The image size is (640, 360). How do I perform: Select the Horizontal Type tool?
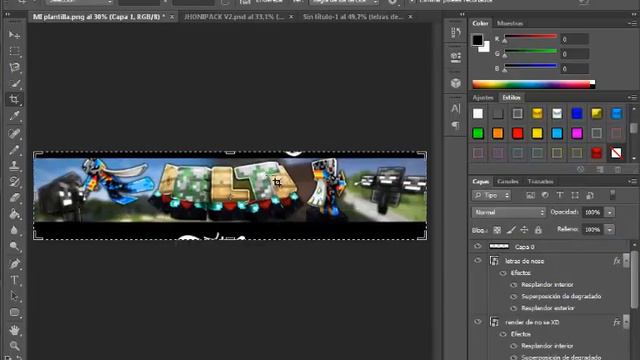coord(14,280)
